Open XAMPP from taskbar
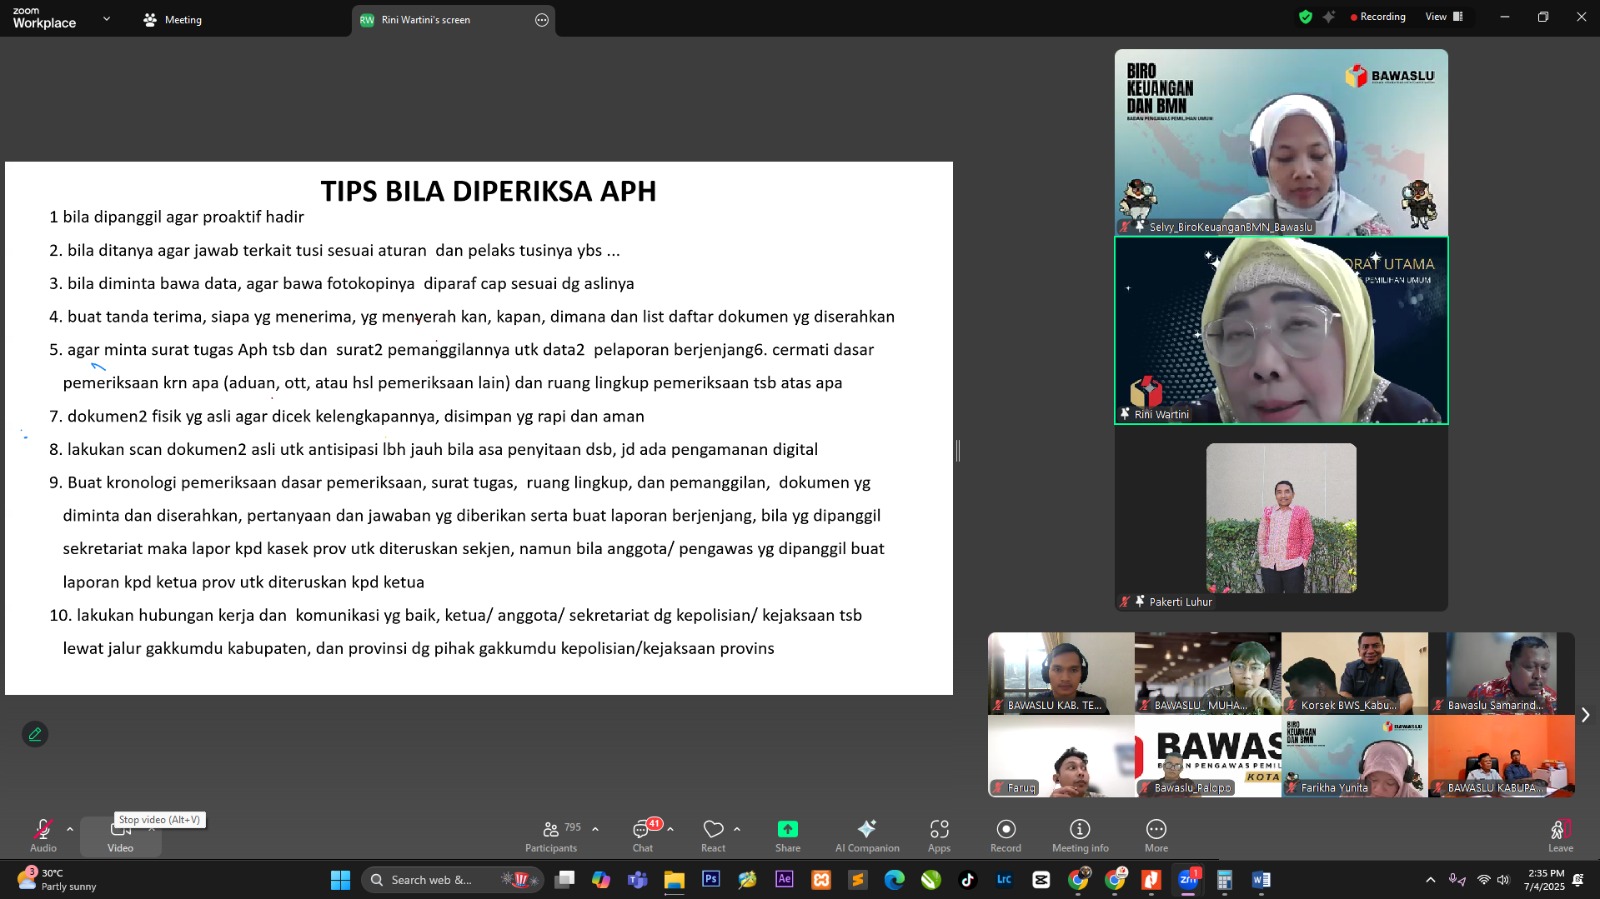 pyautogui.click(x=821, y=880)
